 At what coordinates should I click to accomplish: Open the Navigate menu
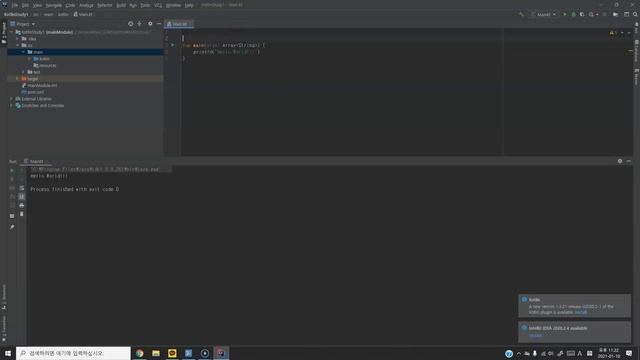pos(53,5)
